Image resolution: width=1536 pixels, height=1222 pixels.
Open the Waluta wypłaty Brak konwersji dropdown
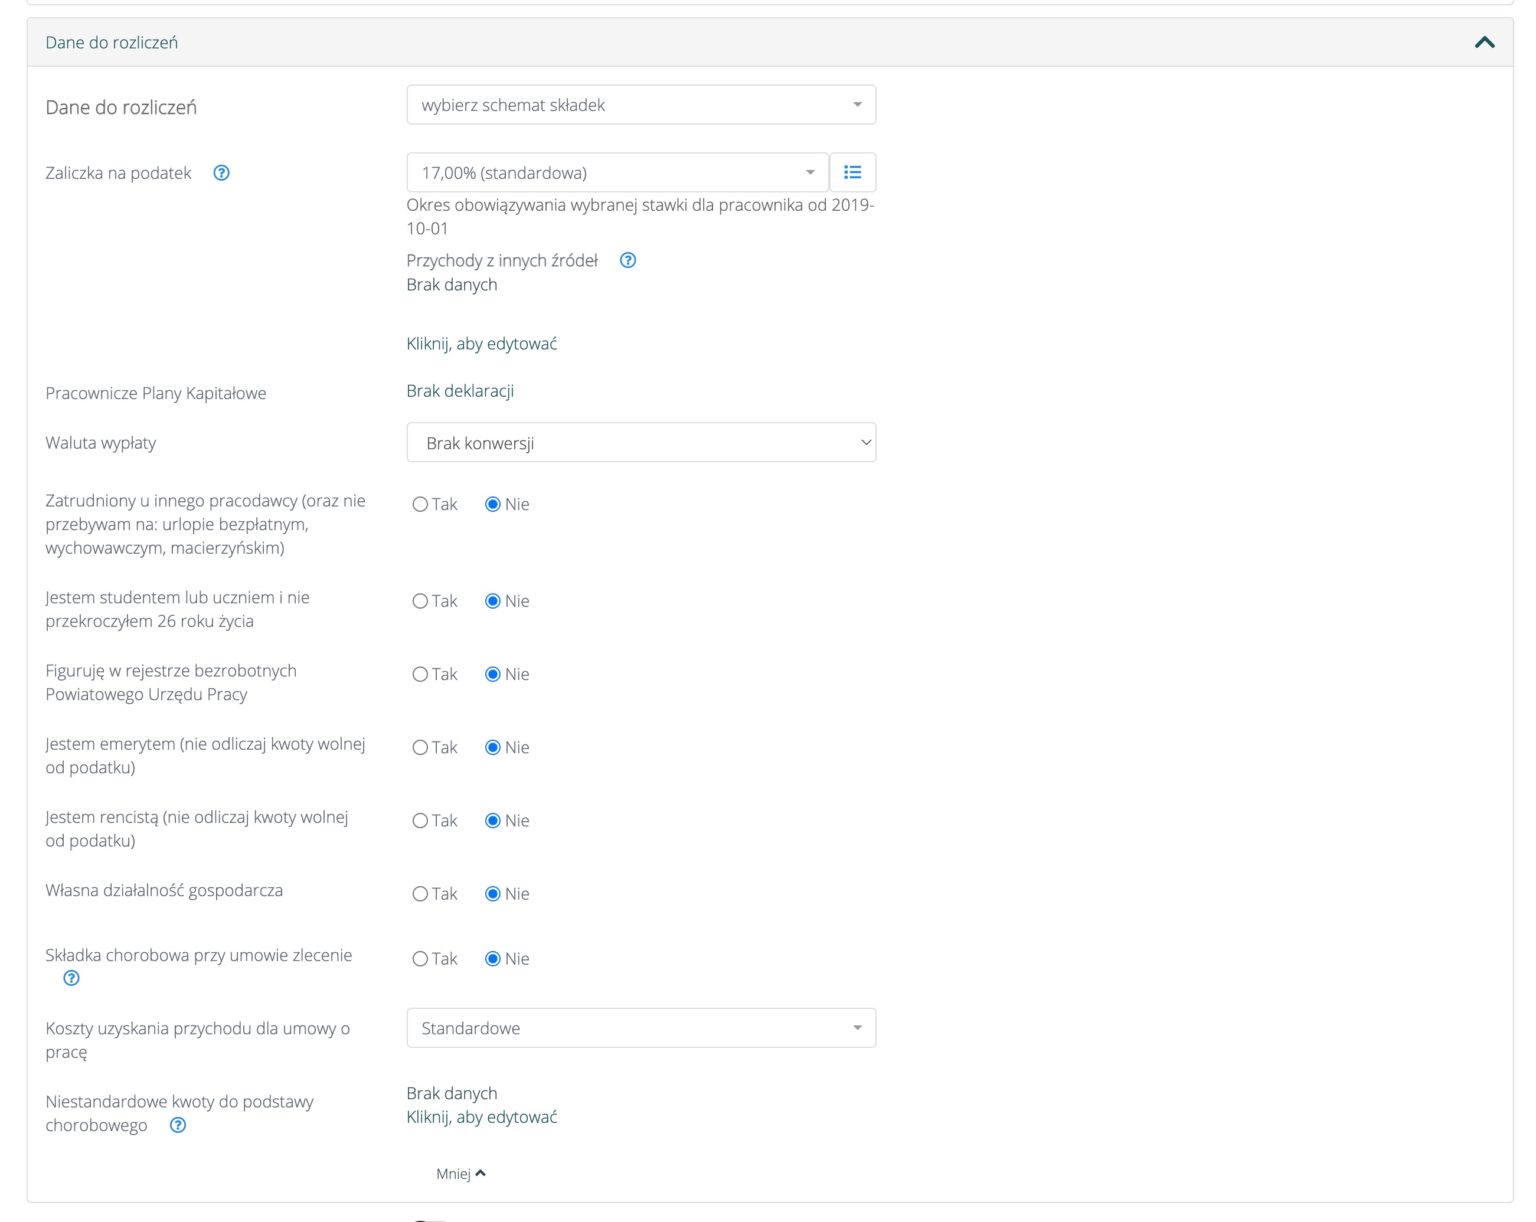pos(640,443)
